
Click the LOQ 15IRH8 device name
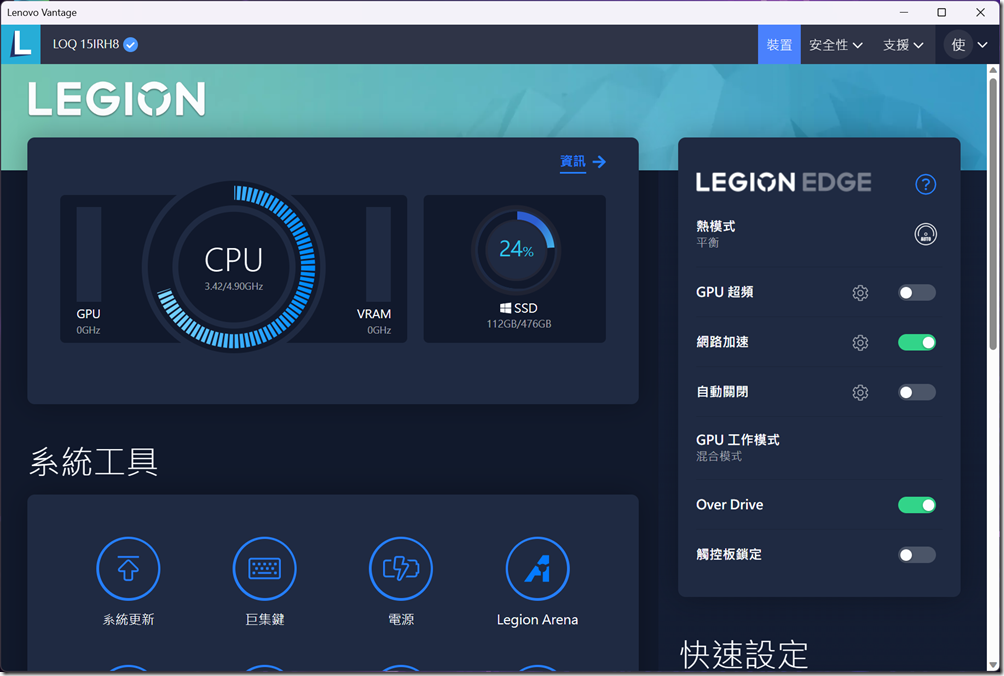click(86, 44)
